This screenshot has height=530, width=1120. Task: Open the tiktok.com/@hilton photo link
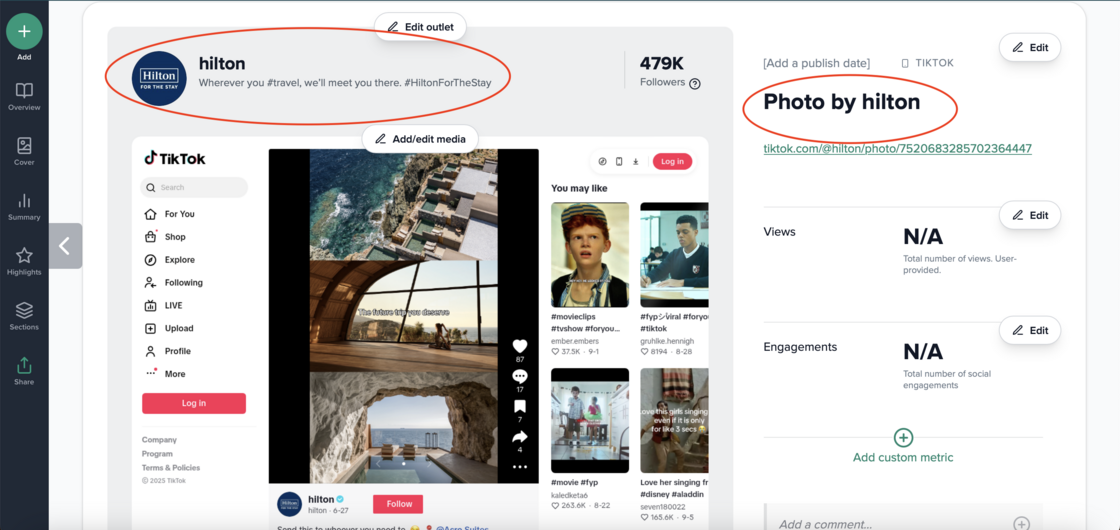[897, 149]
